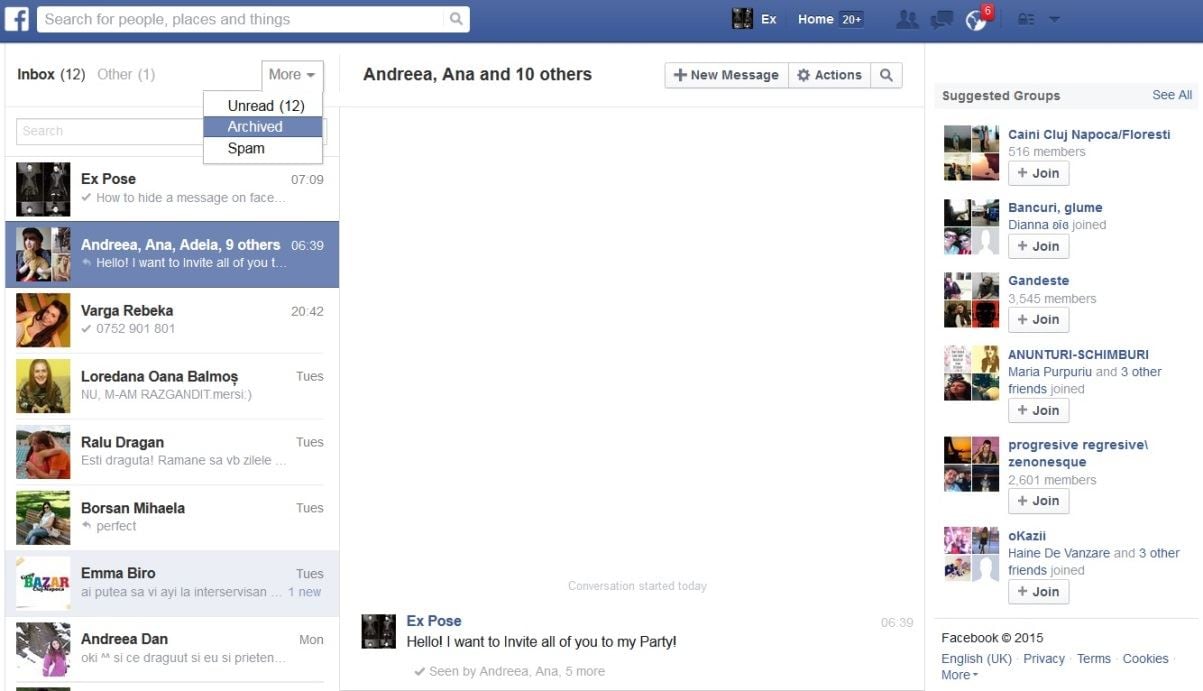Image resolution: width=1203 pixels, height=691 pixels.
Task: Join the Bancuri, glume group
Action: (1038, 246)
